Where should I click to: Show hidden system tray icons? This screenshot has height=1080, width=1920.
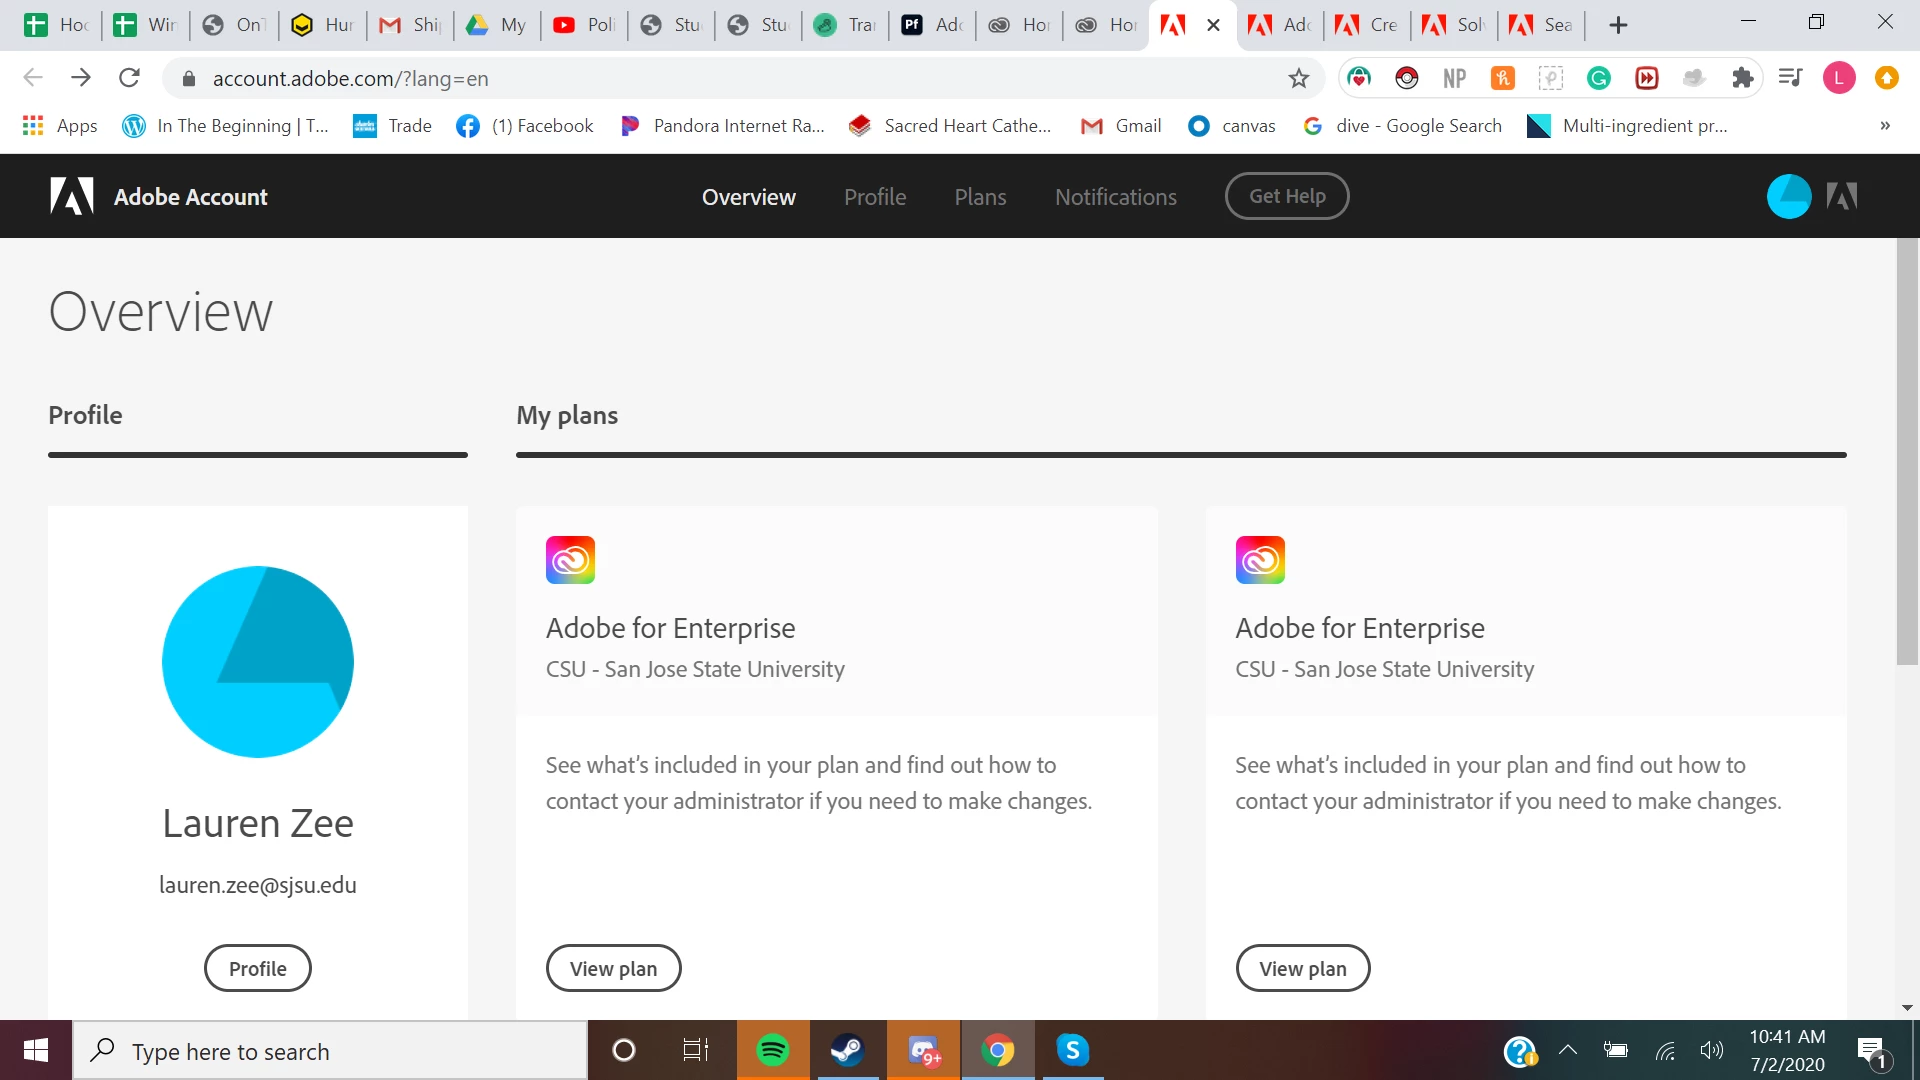tap(1567, 1050)
